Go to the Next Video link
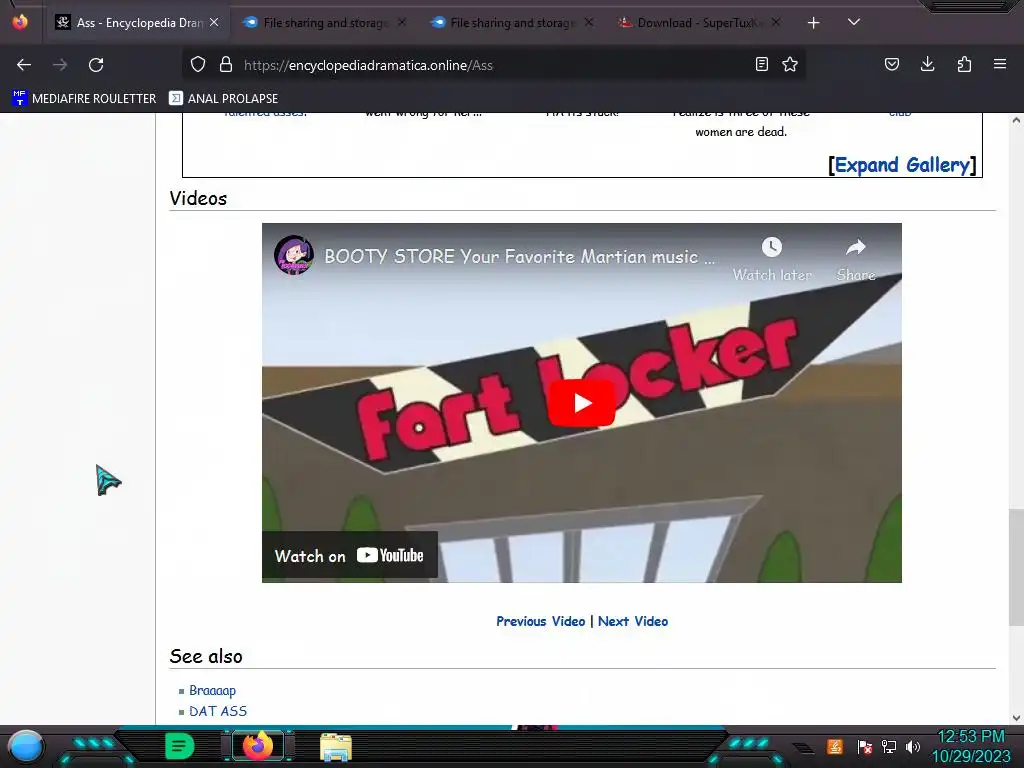 633,621
